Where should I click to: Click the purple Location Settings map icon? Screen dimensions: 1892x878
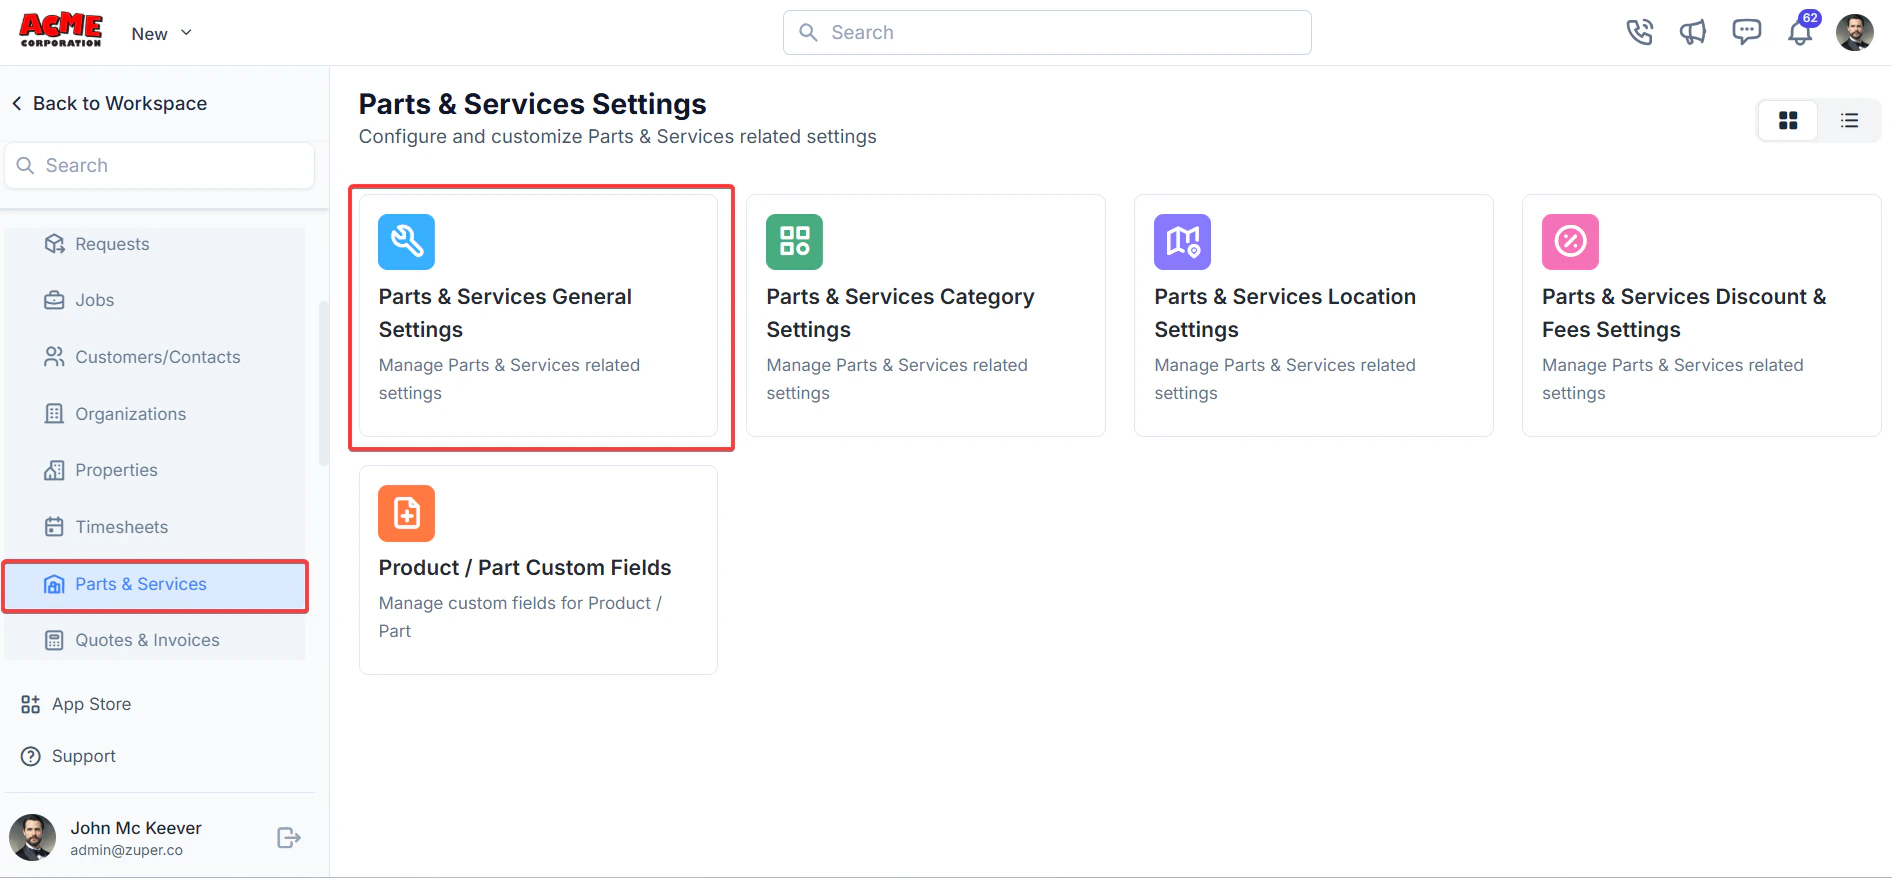(1182, 242)
